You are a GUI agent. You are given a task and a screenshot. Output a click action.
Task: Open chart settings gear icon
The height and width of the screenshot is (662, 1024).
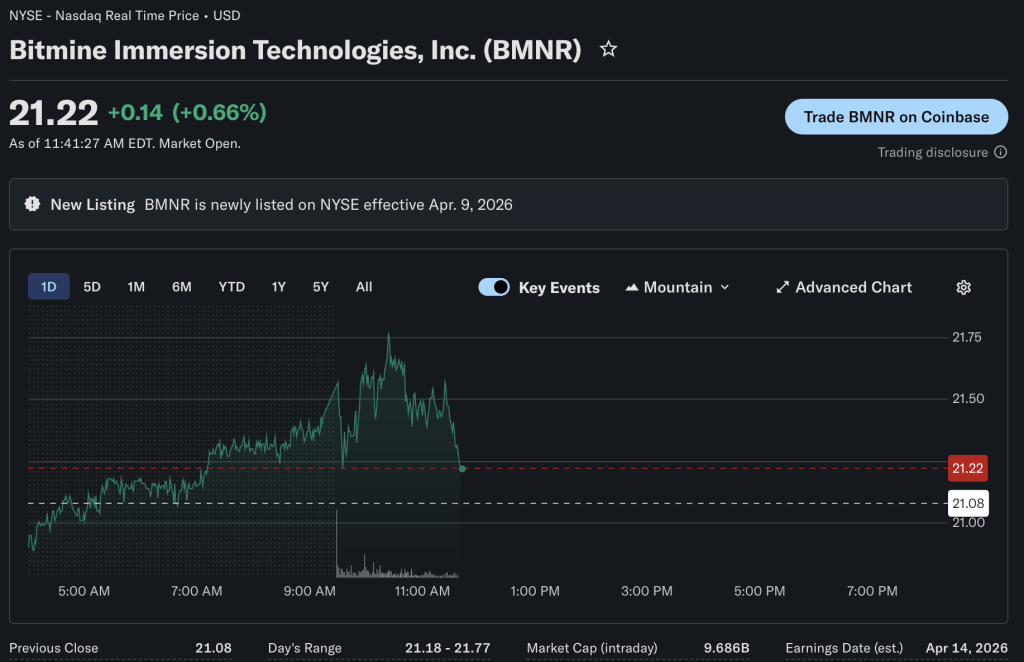tap(963, 287)
